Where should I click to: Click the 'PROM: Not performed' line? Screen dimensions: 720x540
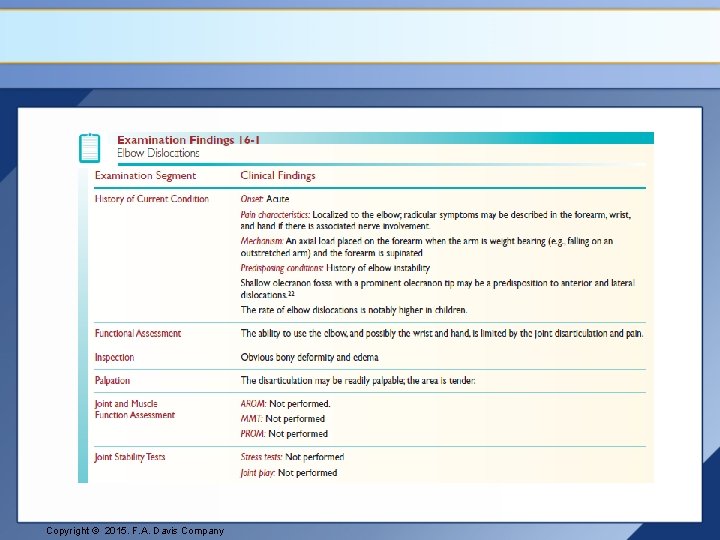tap(284, 434)
